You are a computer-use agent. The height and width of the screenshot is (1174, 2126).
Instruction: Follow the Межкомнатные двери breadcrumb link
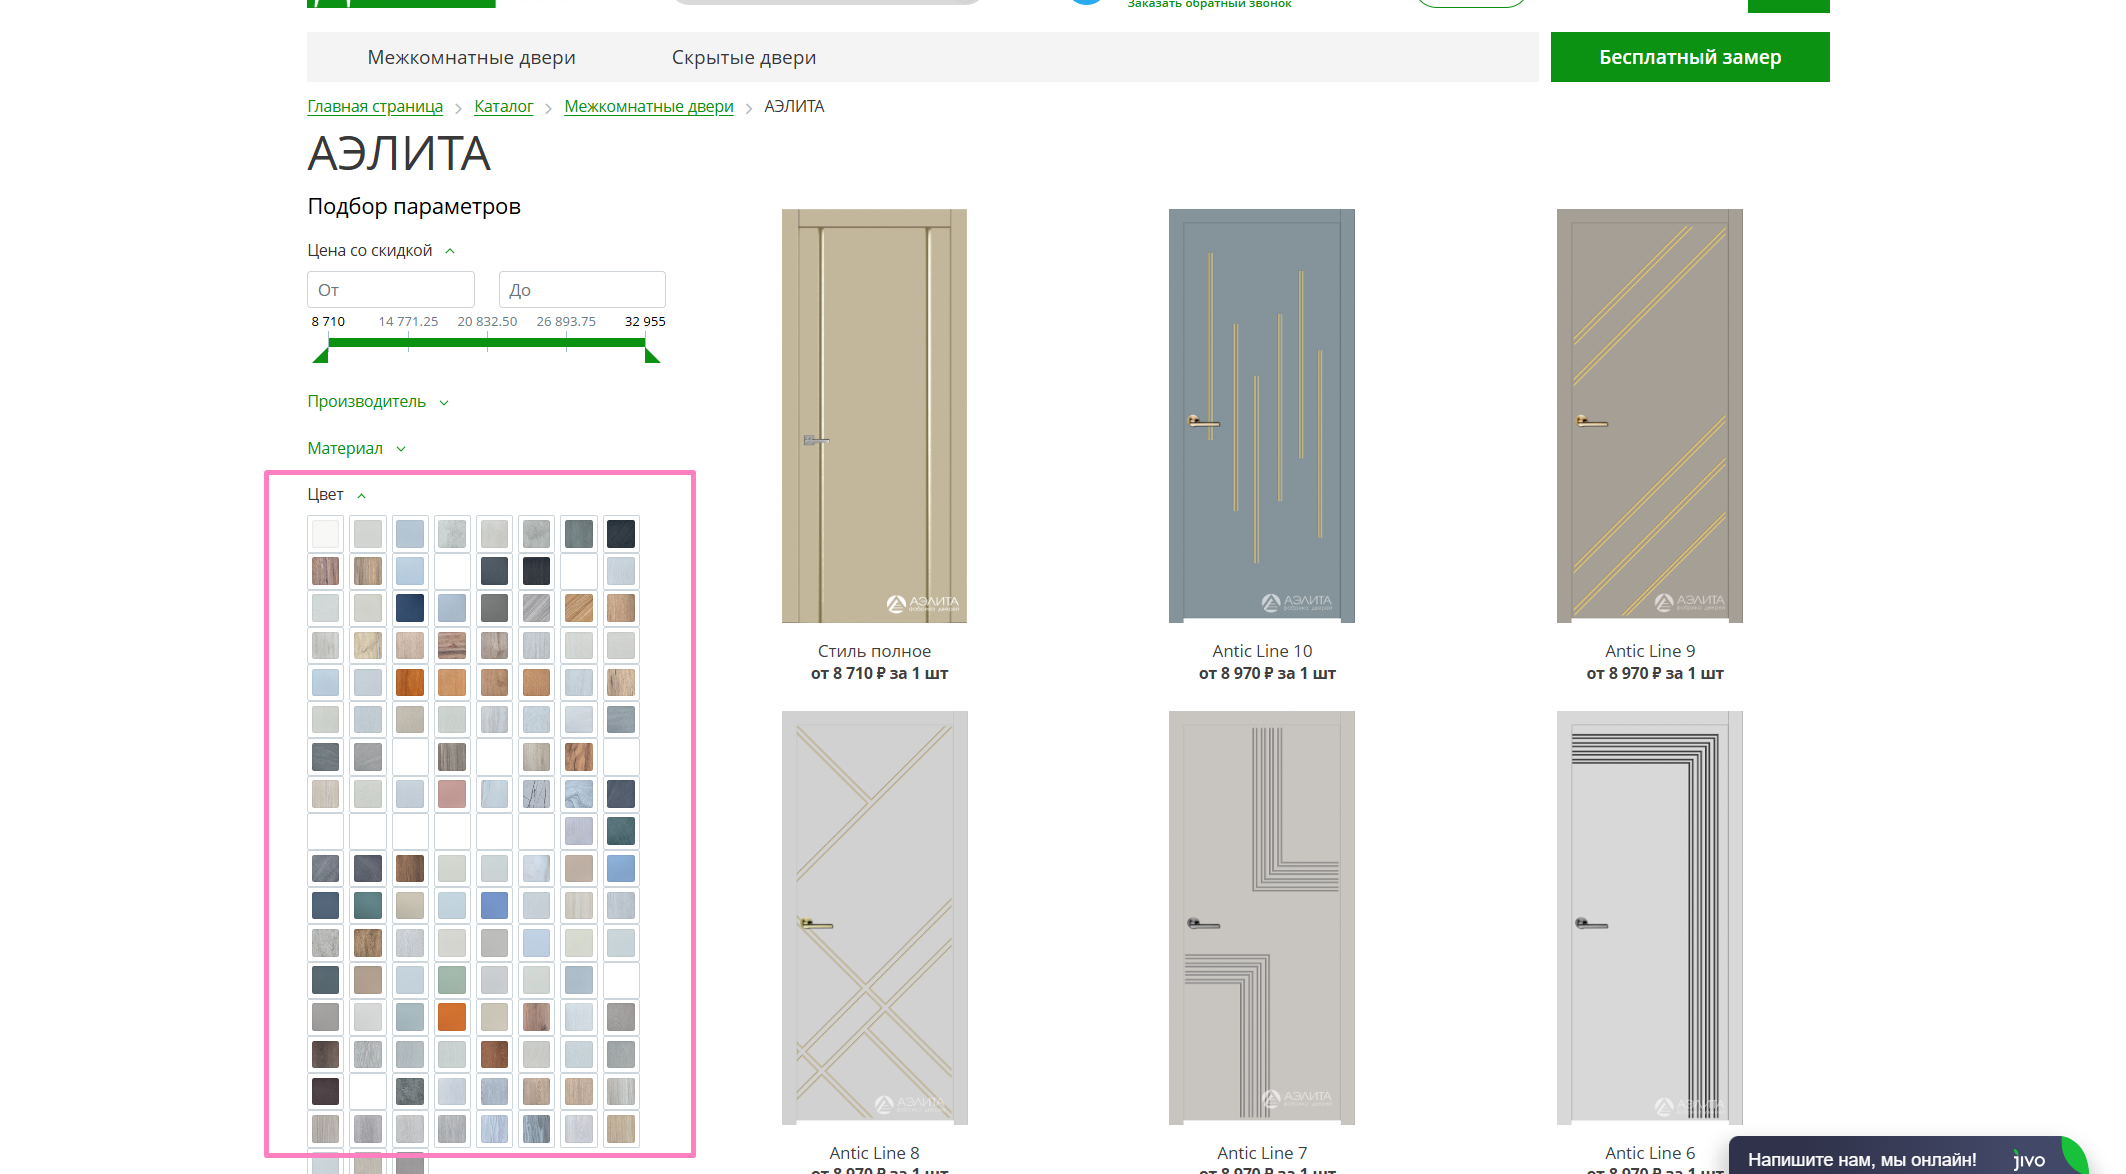[648, 106]
